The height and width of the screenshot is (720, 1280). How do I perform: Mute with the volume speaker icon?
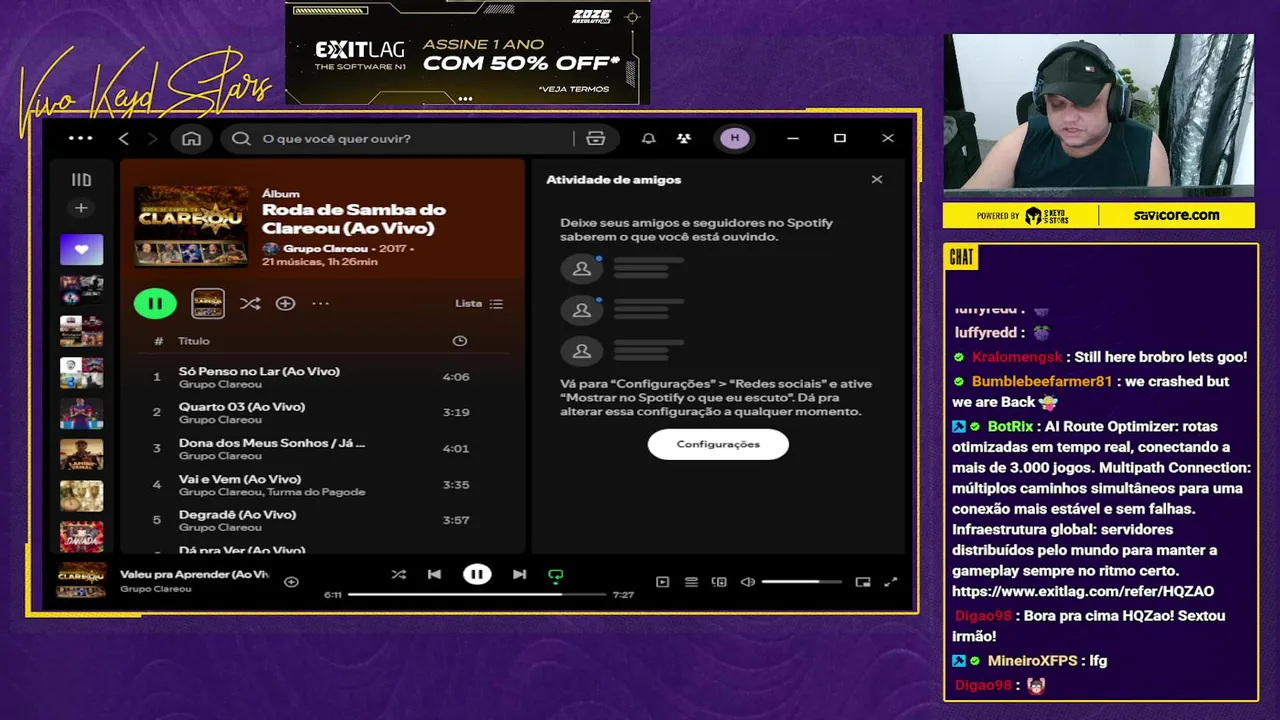coord(747,582)
